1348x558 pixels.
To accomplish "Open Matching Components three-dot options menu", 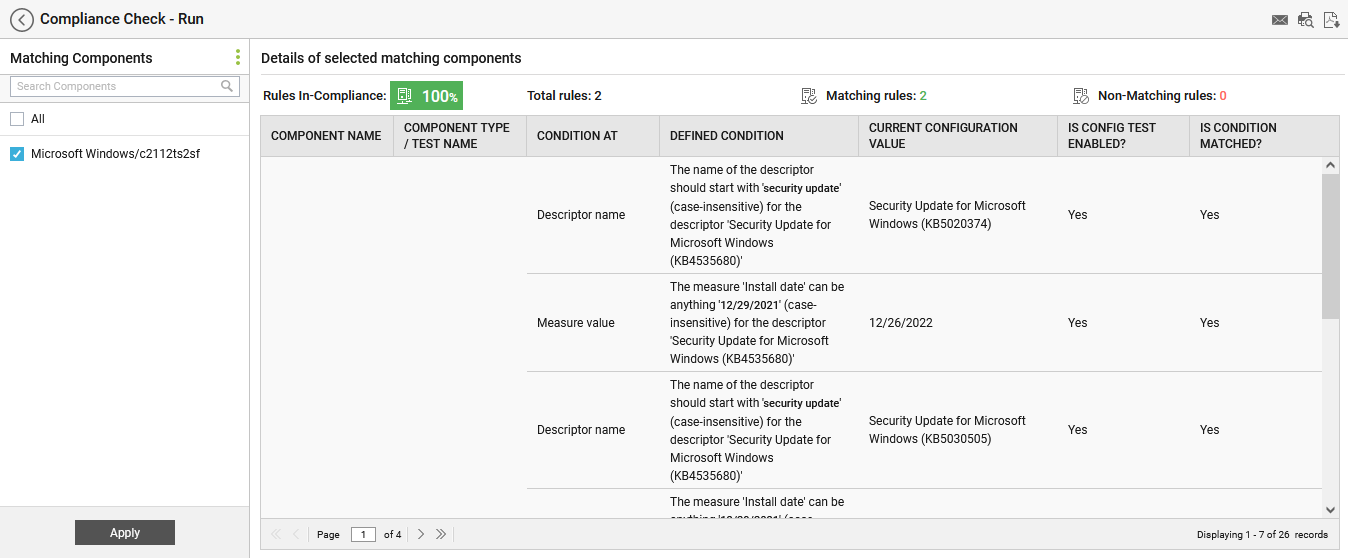I will click(237, 57).
